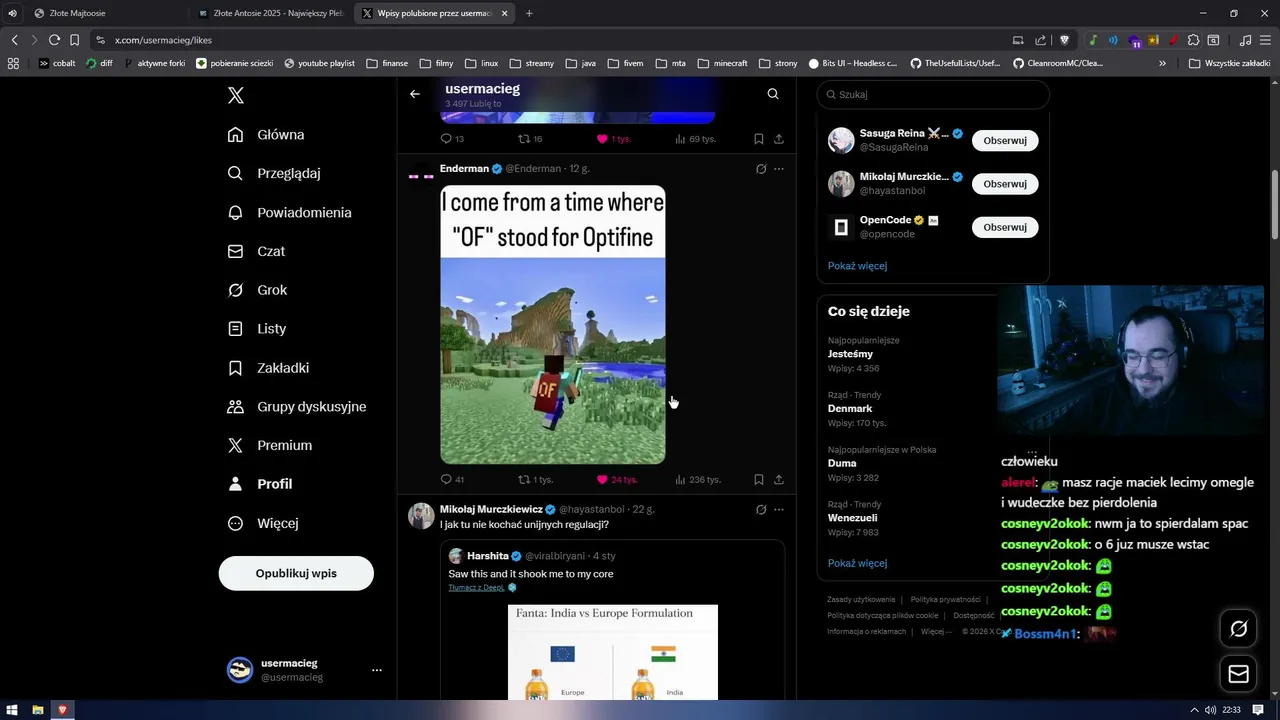This screenshot has width=1280, height=720.
Task: Go to Profil page
Action: 260,484
